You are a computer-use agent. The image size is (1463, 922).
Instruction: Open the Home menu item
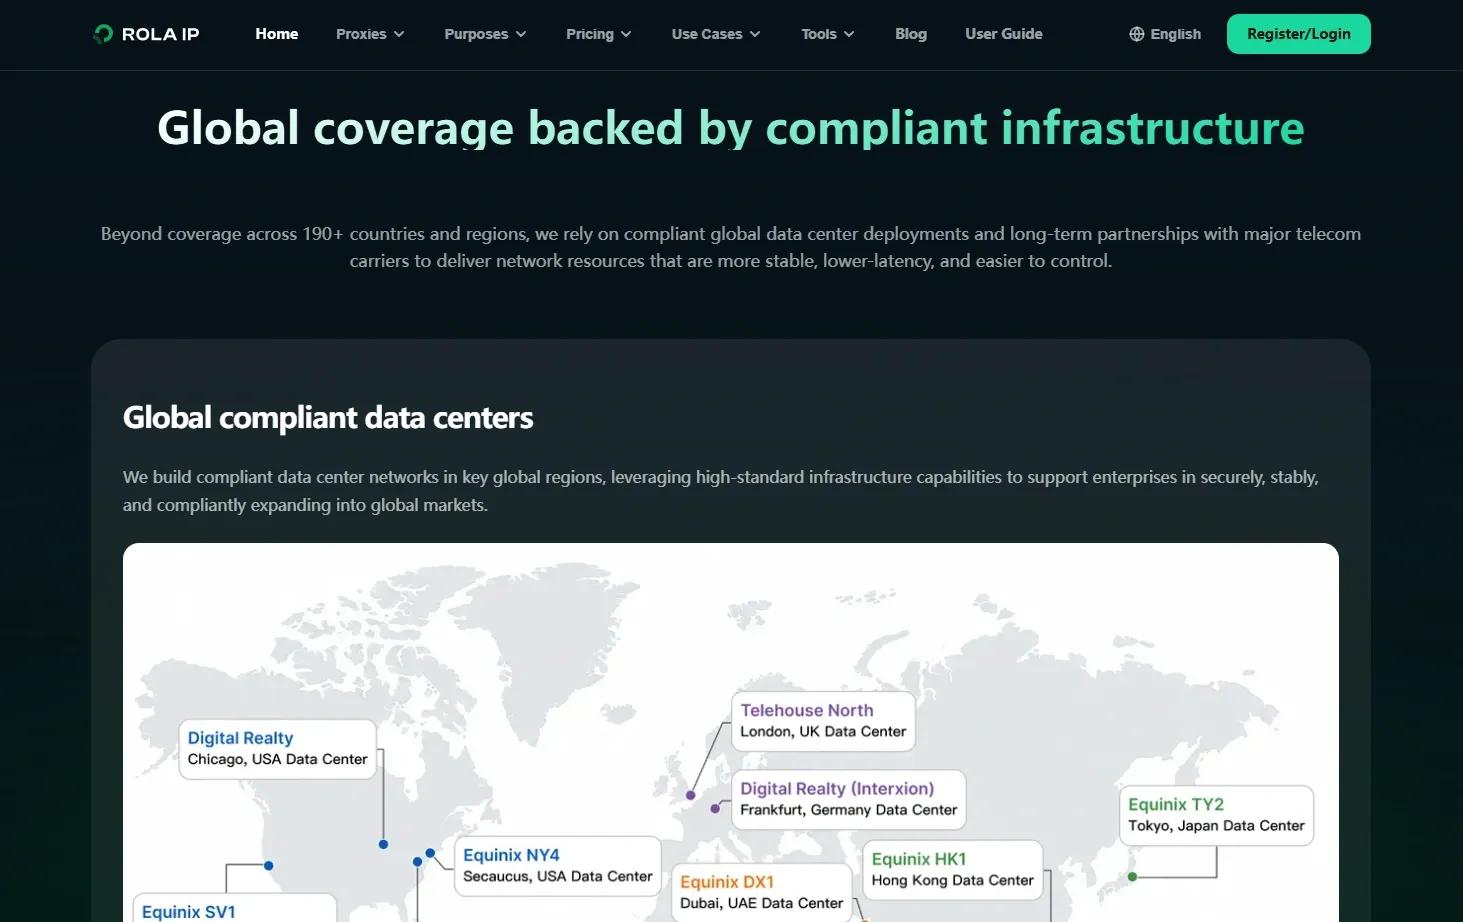(276, 34)
